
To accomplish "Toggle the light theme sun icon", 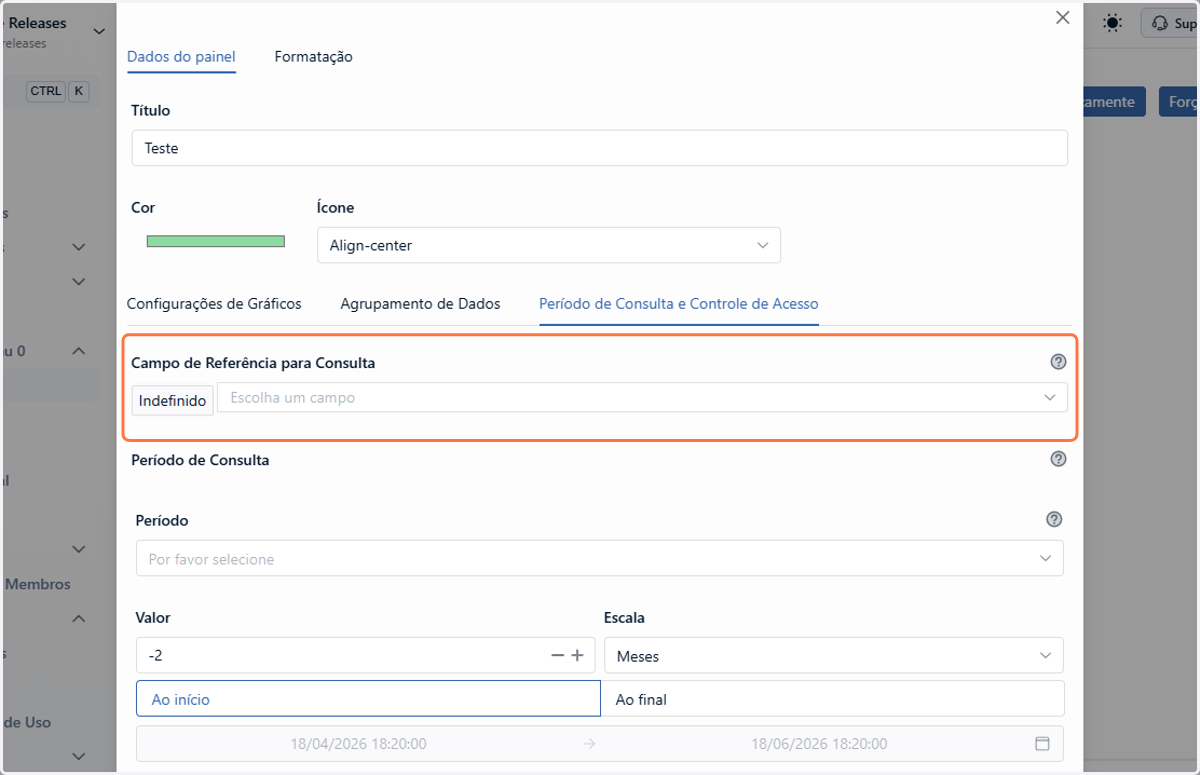I will click(x=1112, y=22).
